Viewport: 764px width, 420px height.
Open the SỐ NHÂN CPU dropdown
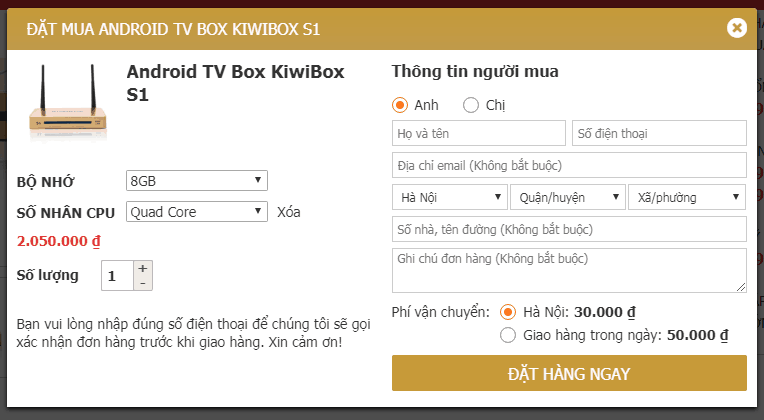196,212
